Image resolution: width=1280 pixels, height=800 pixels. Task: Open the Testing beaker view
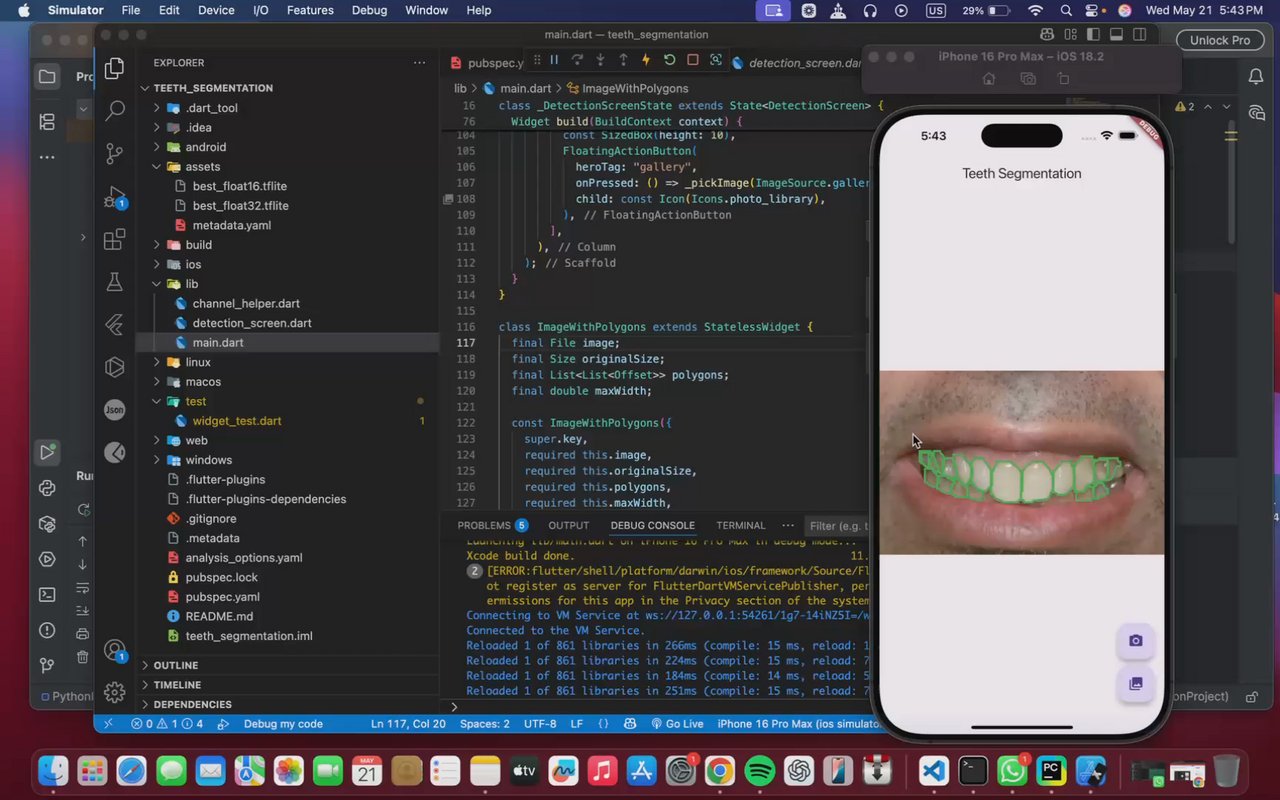[x=115, y=283]
